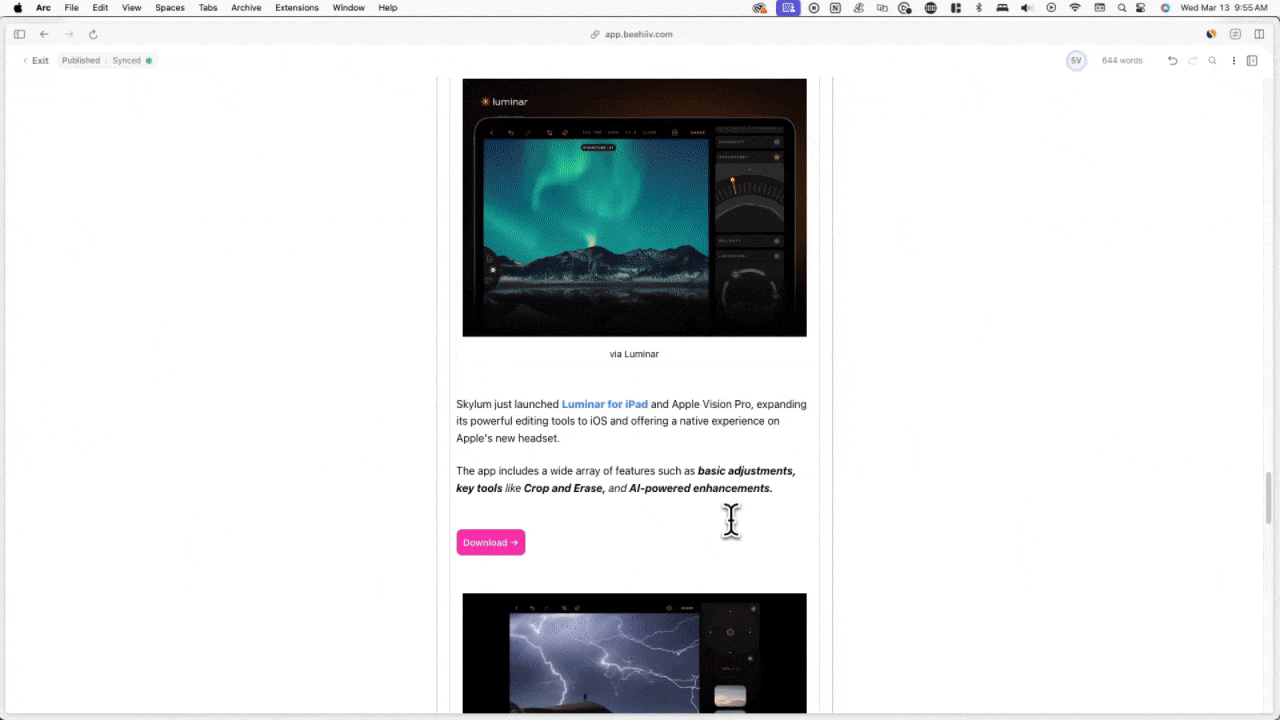Toggle the Arc sidebar icon
The width and height of the screenshot is (1280, 720).
click(x=19, y=34)
